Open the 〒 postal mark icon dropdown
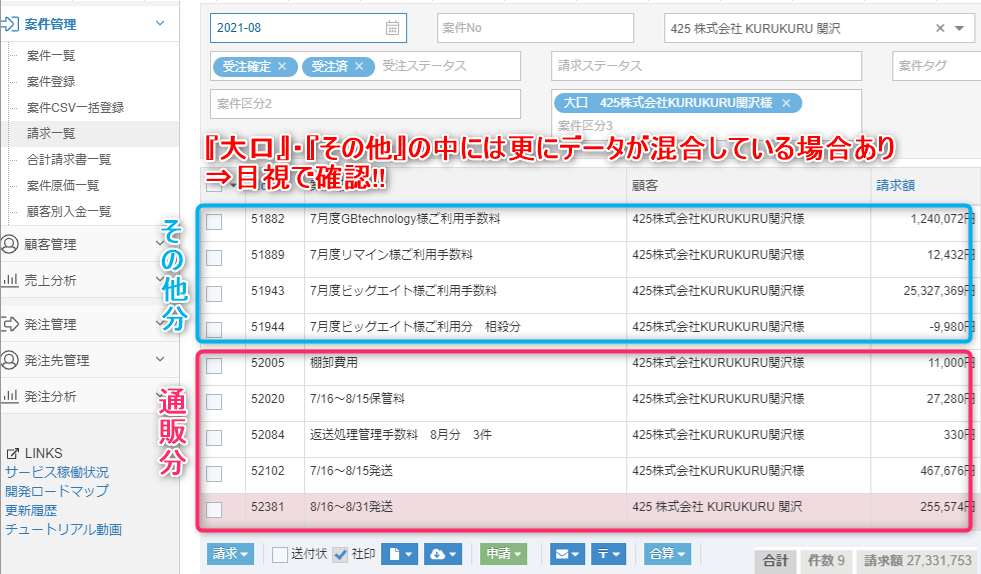The width and height of the screenshot is (981, 574). coord(609,554)
